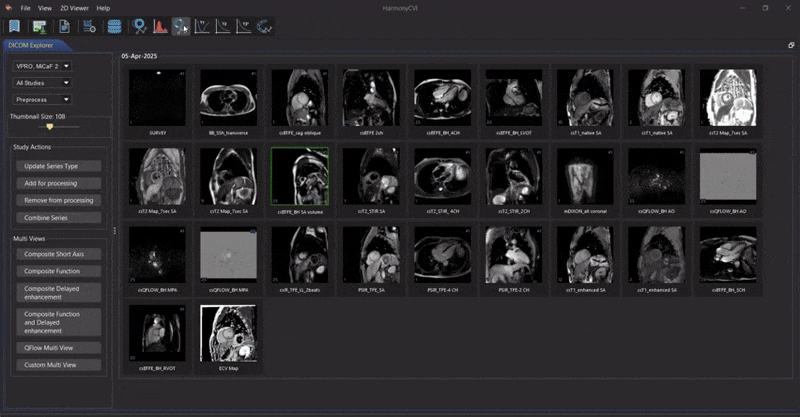Click the Custom Multi View button

(59, 365)
